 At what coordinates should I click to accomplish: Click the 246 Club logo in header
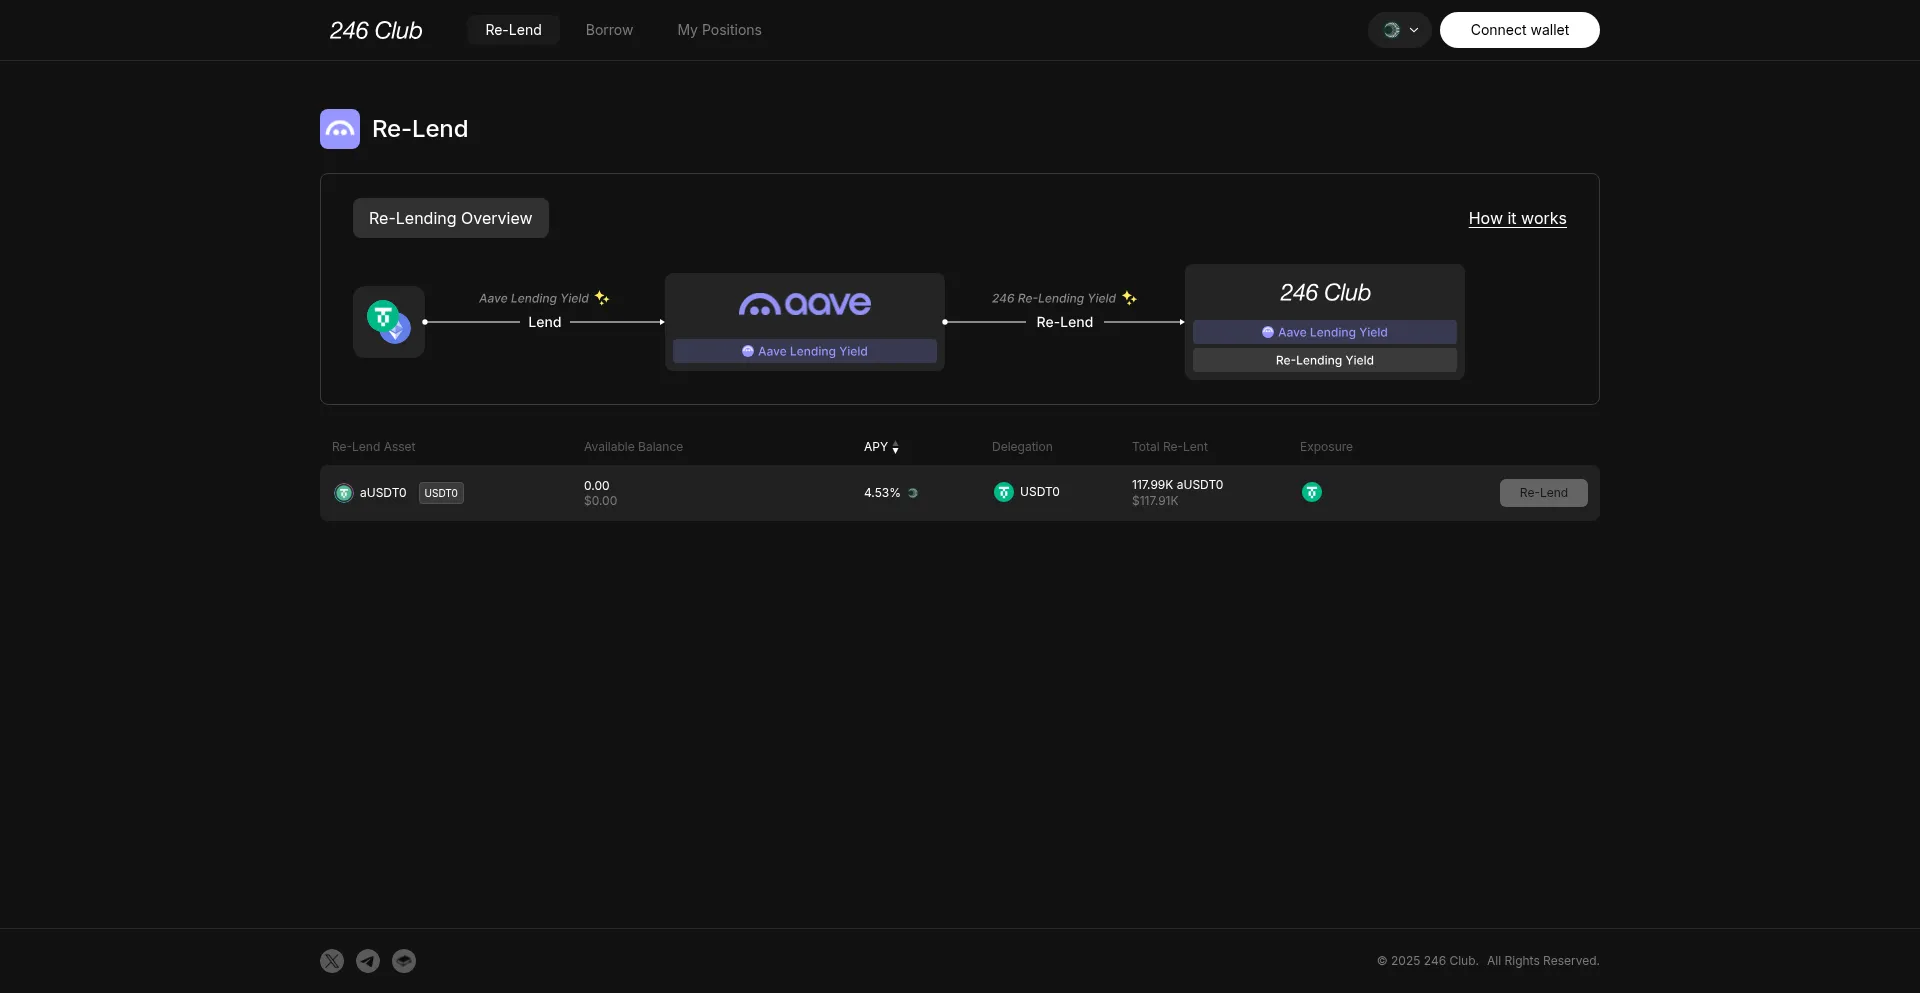pos(376,31)
